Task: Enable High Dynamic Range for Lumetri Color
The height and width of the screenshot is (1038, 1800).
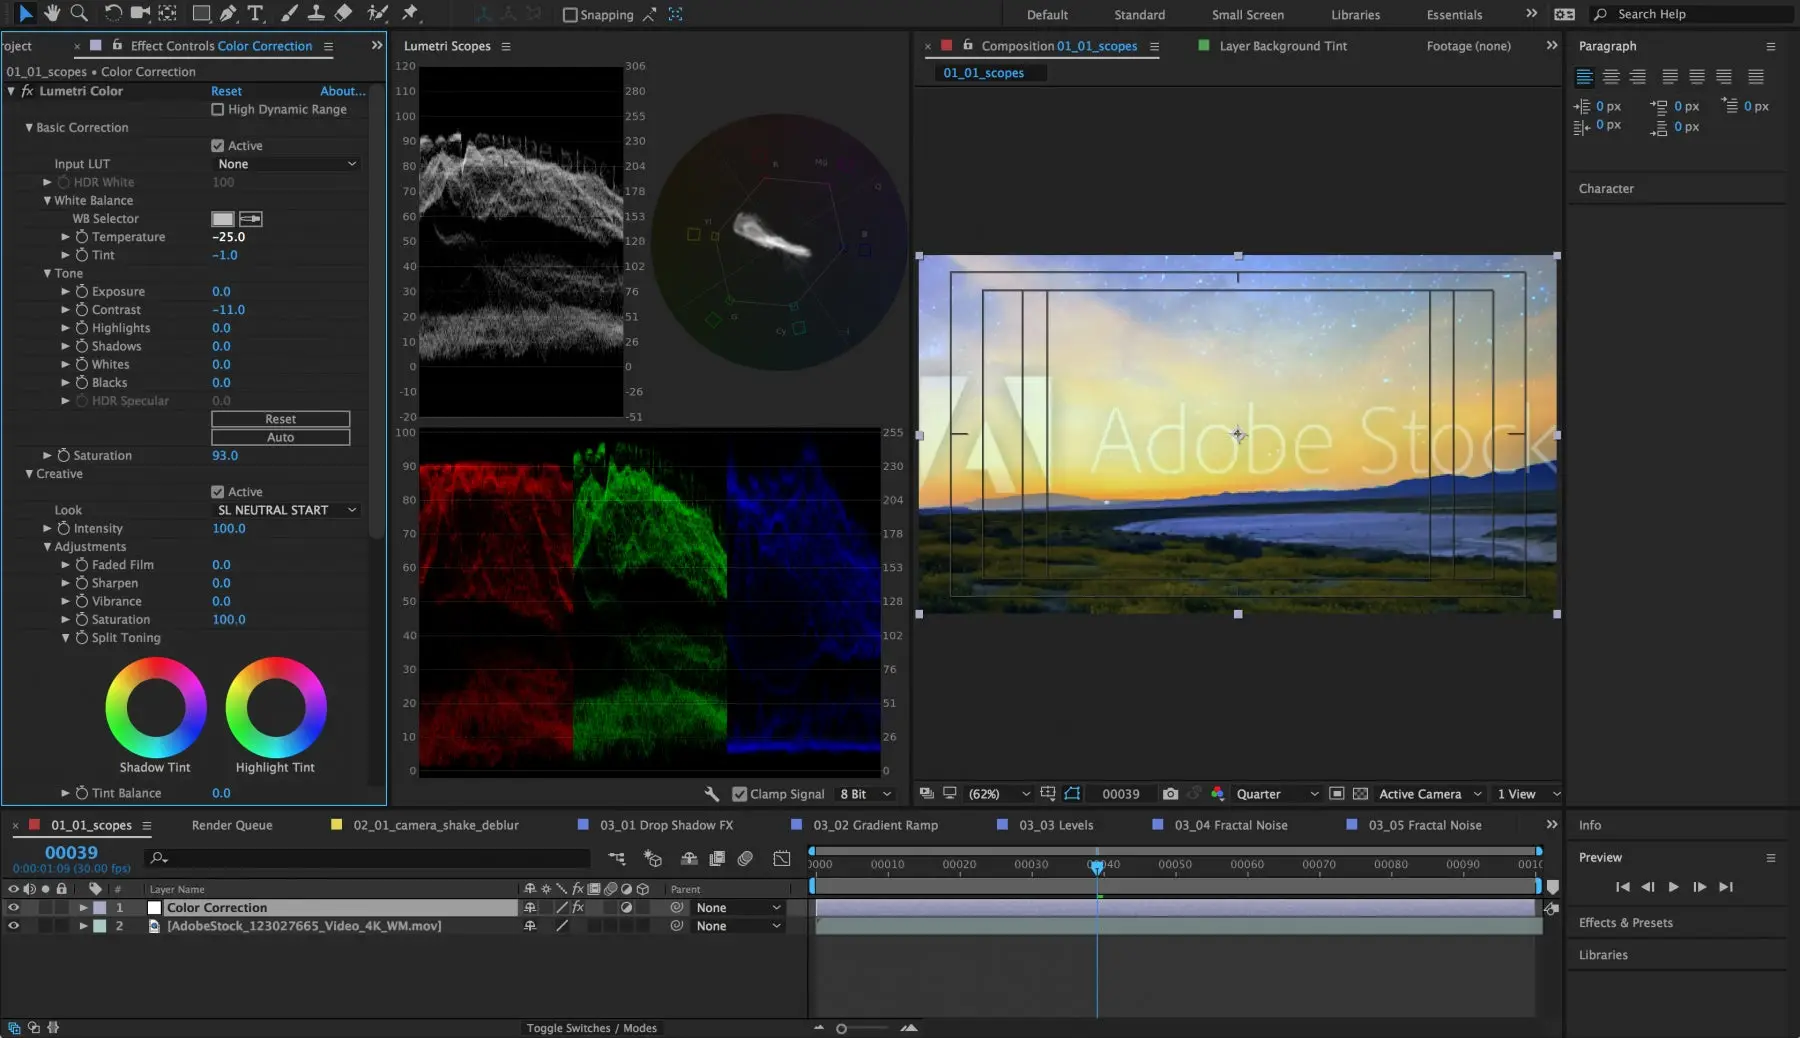Action: 217,110
